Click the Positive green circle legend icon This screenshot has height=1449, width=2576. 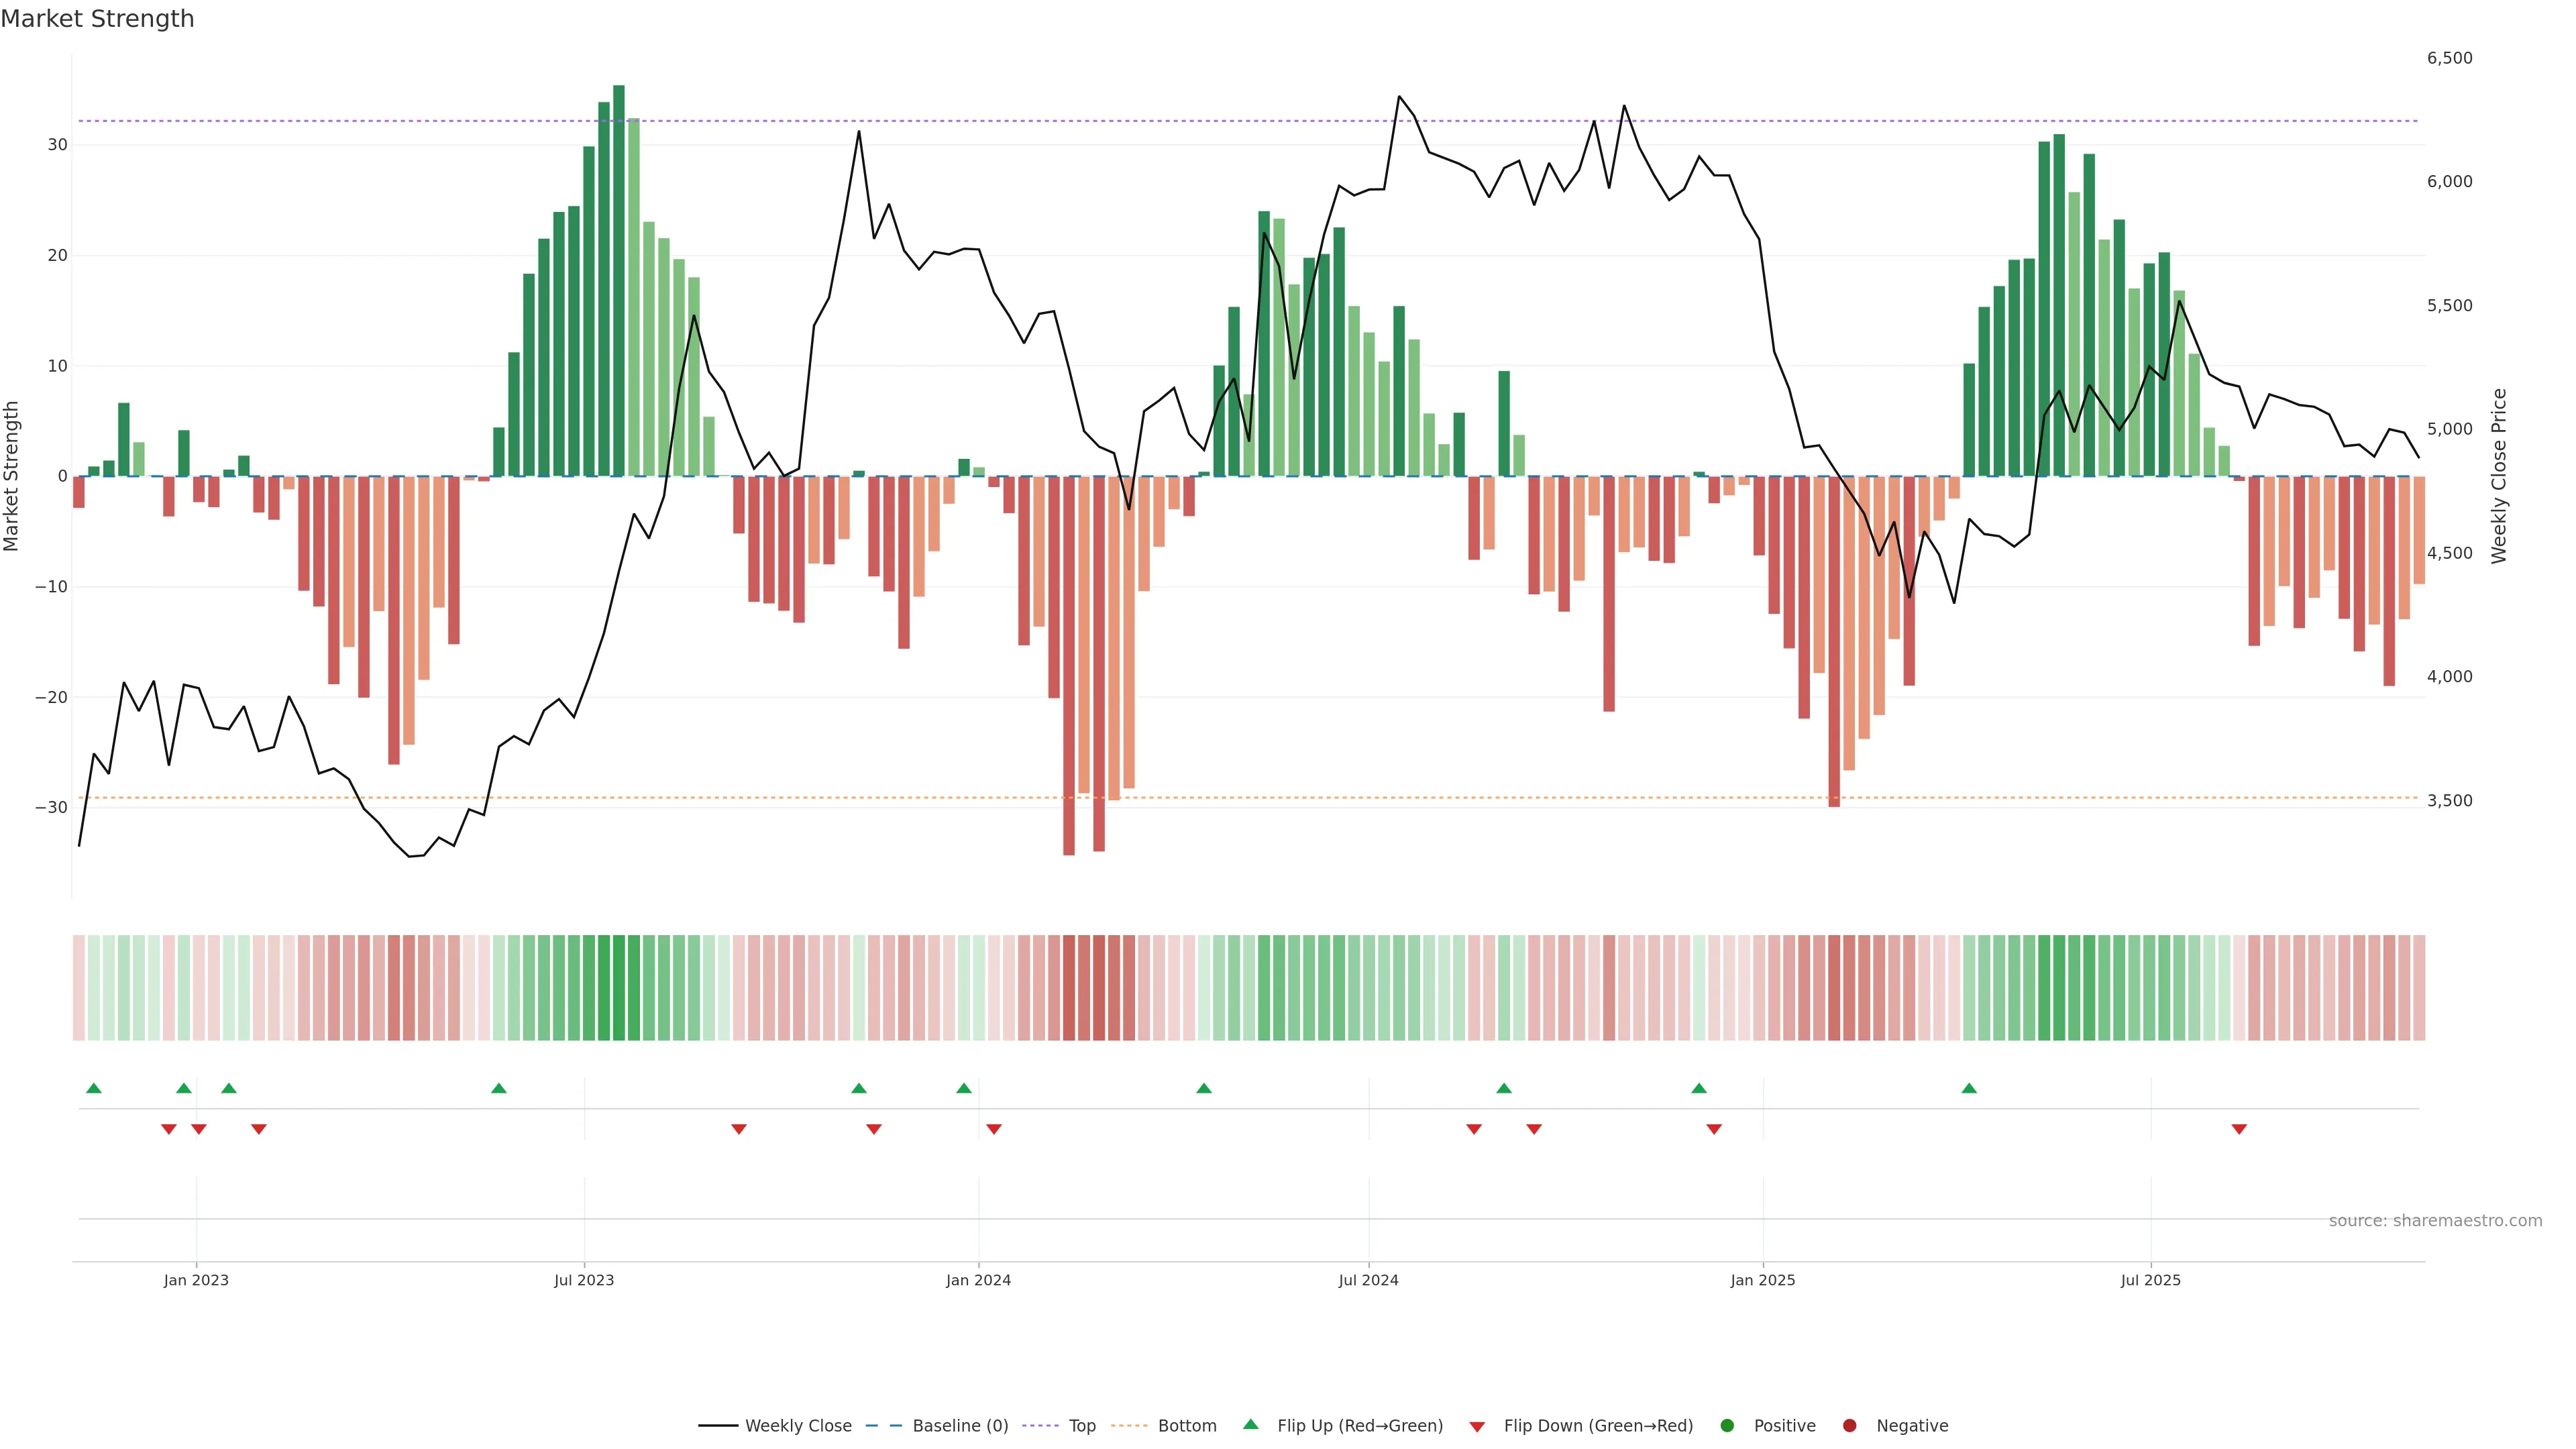point(1727,1425)
